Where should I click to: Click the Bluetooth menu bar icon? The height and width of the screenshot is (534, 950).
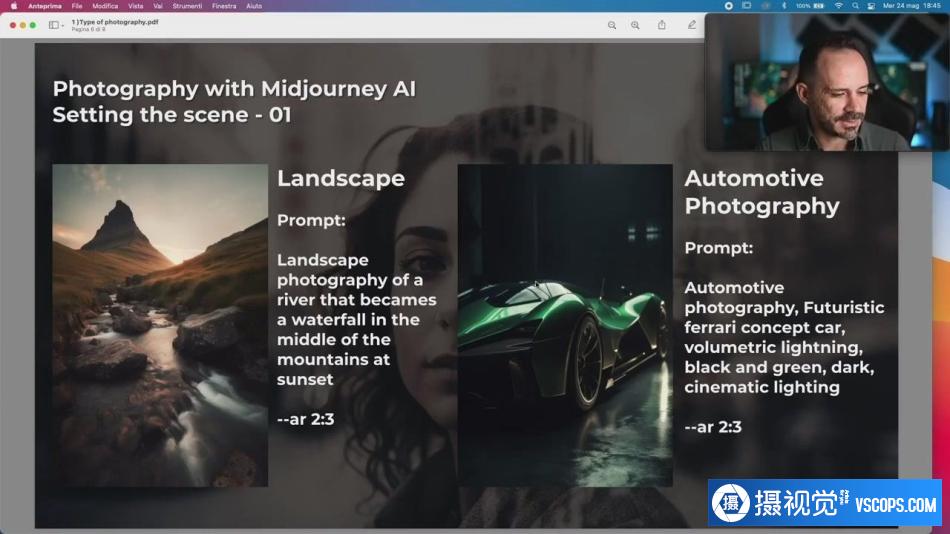[x=785, y=6]
